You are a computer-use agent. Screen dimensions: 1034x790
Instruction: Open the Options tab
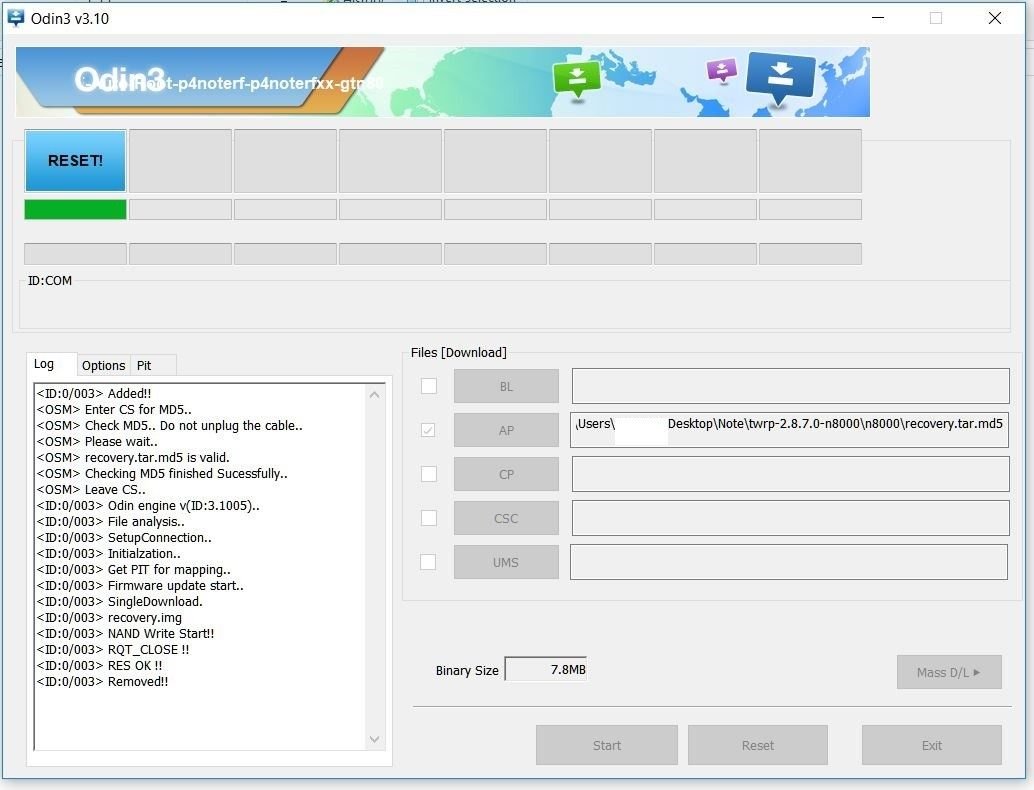104,365
